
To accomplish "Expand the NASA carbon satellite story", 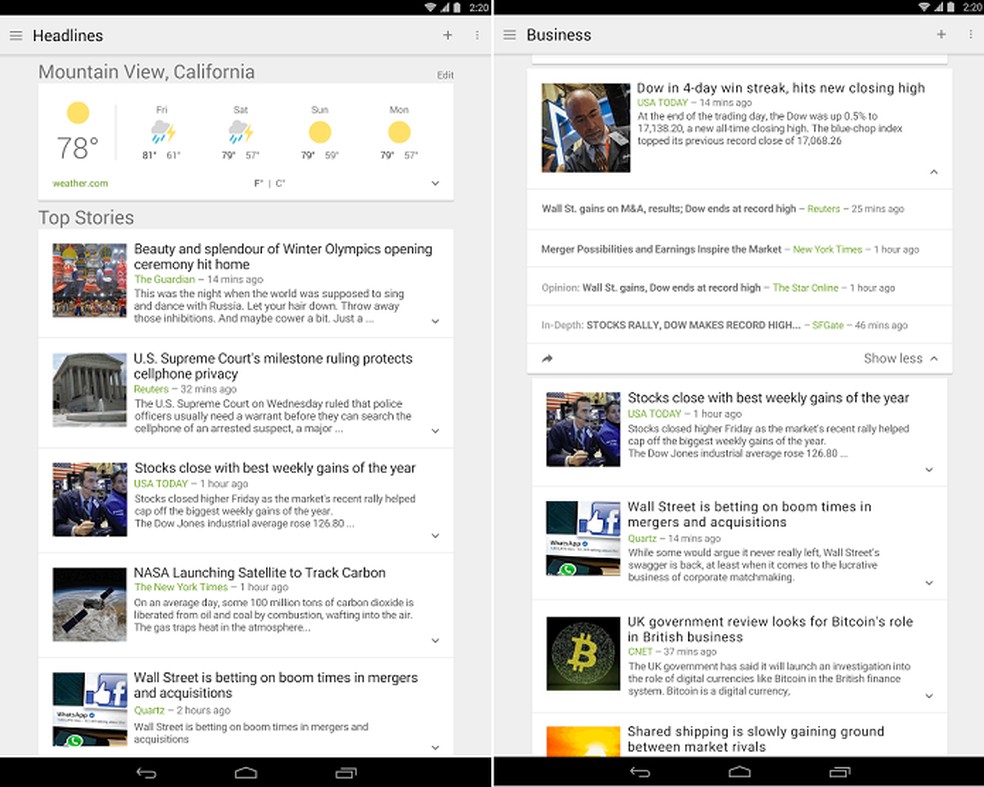I will (x=435, y=639).
